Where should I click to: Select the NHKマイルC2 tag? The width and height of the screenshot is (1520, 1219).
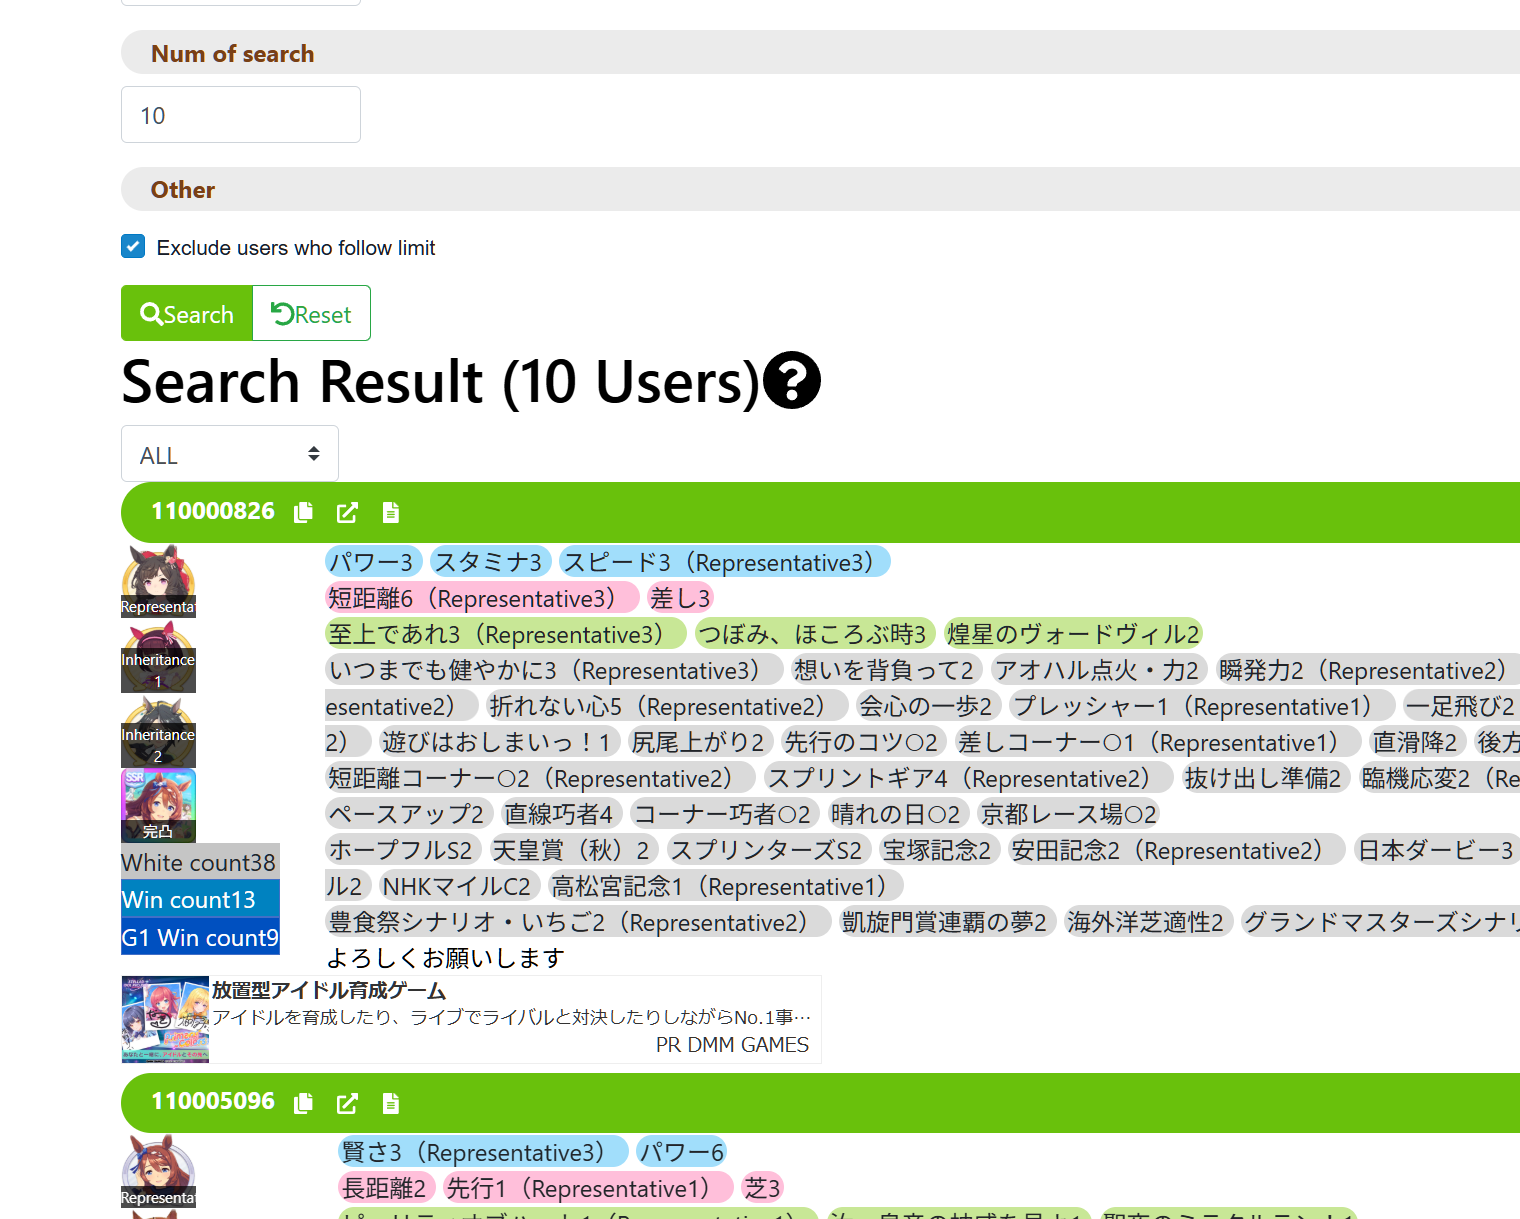[x=458, y=886]
